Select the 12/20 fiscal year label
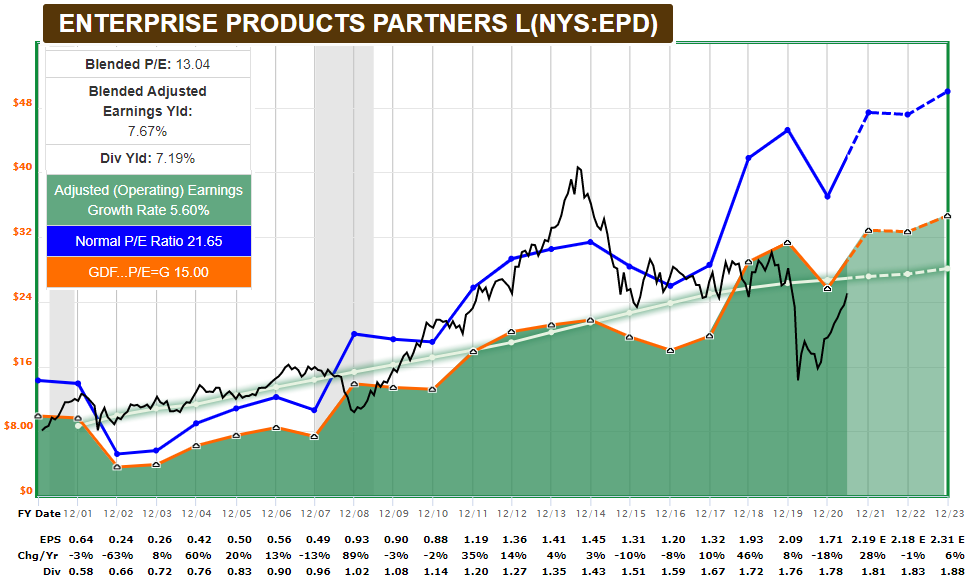Screen dimensions: 970x582 click(828, 513)
